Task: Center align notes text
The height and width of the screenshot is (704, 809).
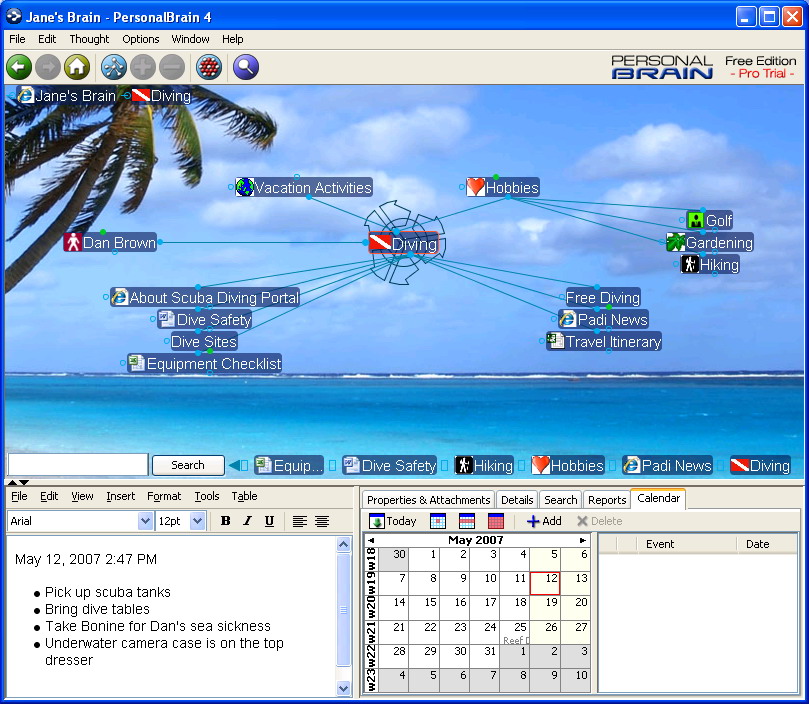Action: [322, 521]
